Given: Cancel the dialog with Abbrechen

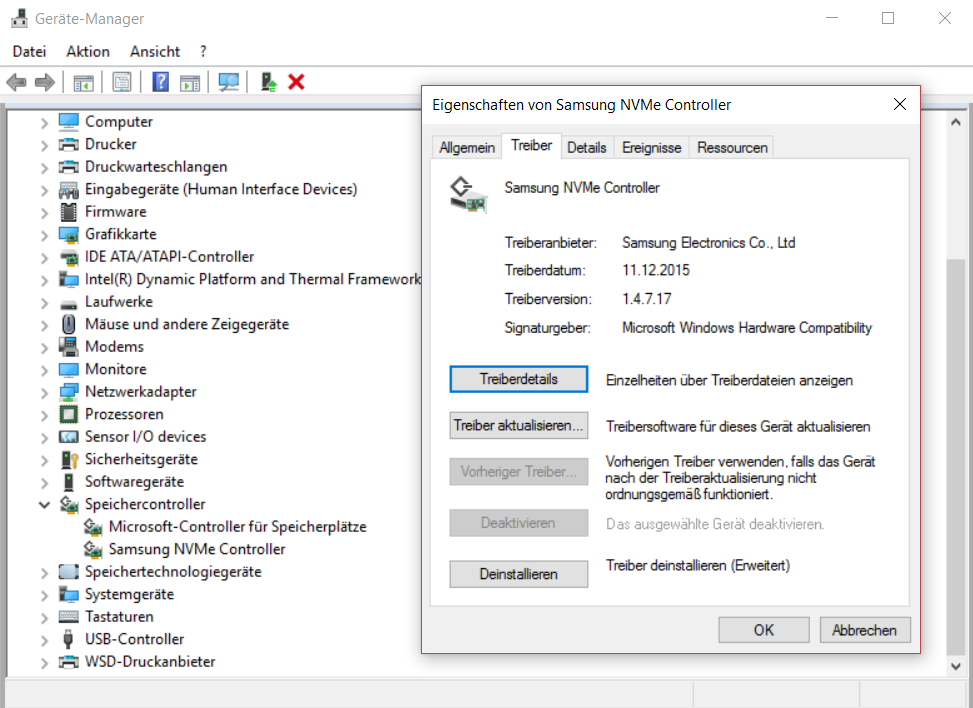Looking at the screenshot, I should click(865, 630).
